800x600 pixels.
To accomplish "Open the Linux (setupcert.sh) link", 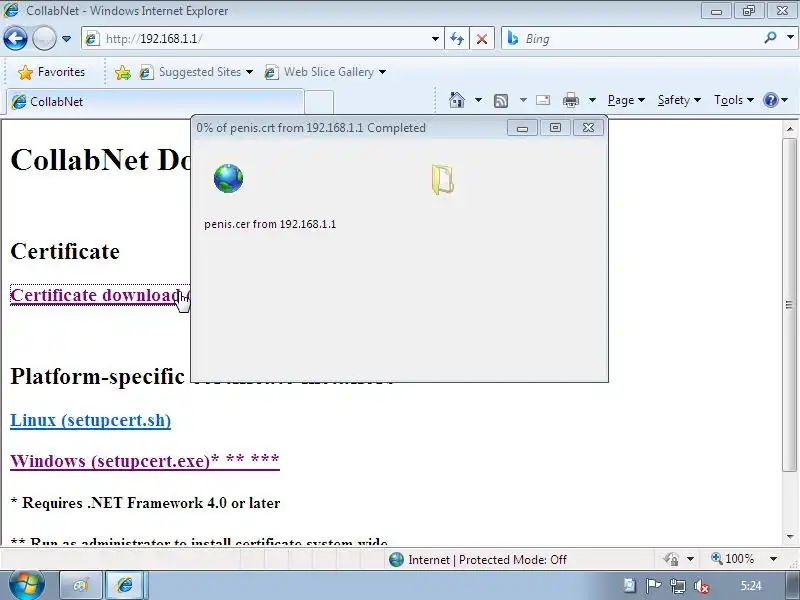I will pos(90,420).
